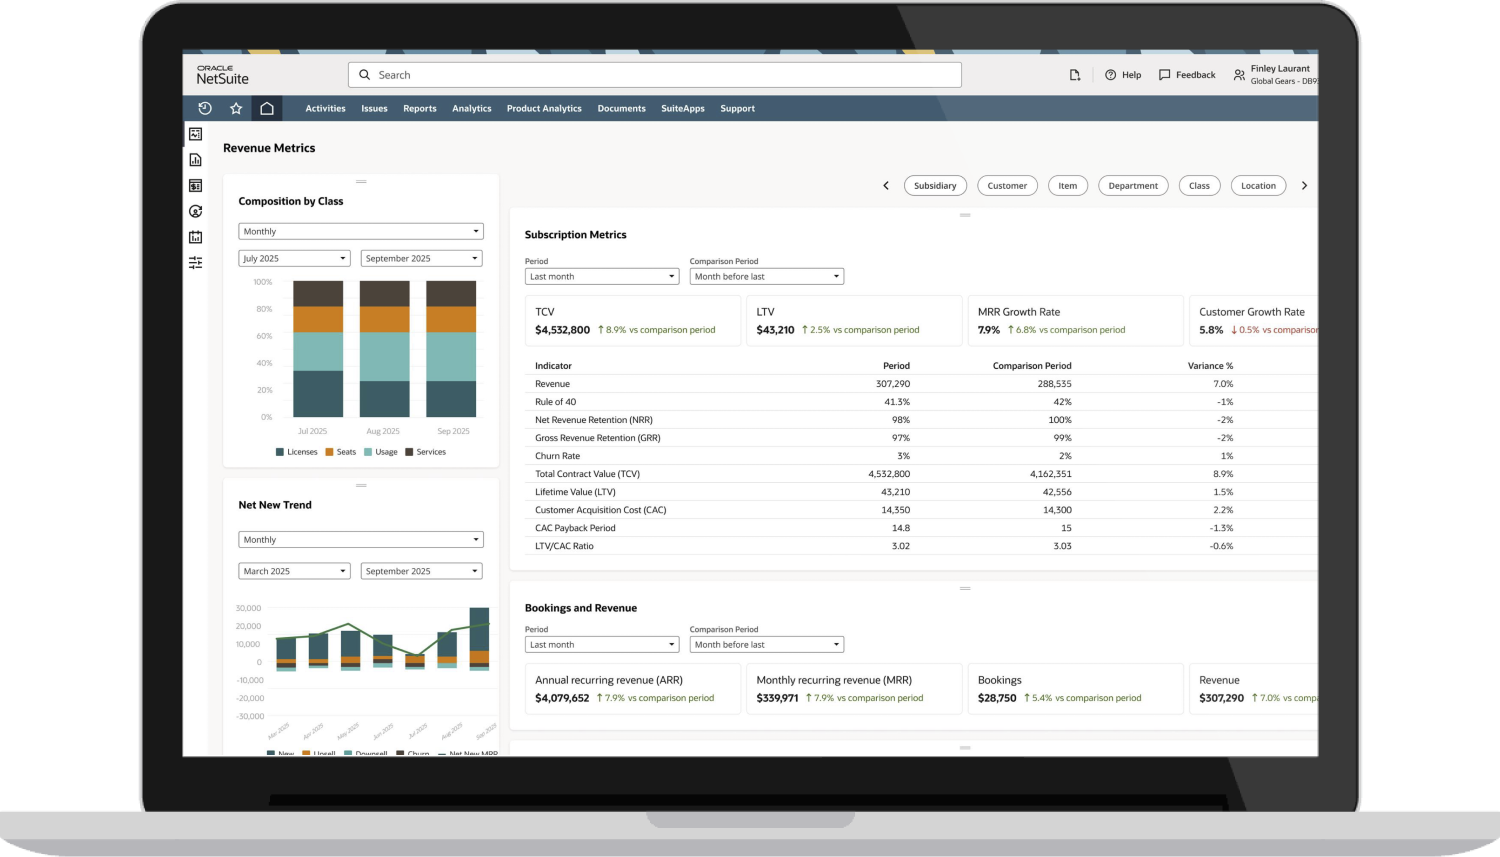The image size is (1500, 857).
Task: Select the billing icon in the left sidebar
Action: pyautogui.click(x=195, y=185)
